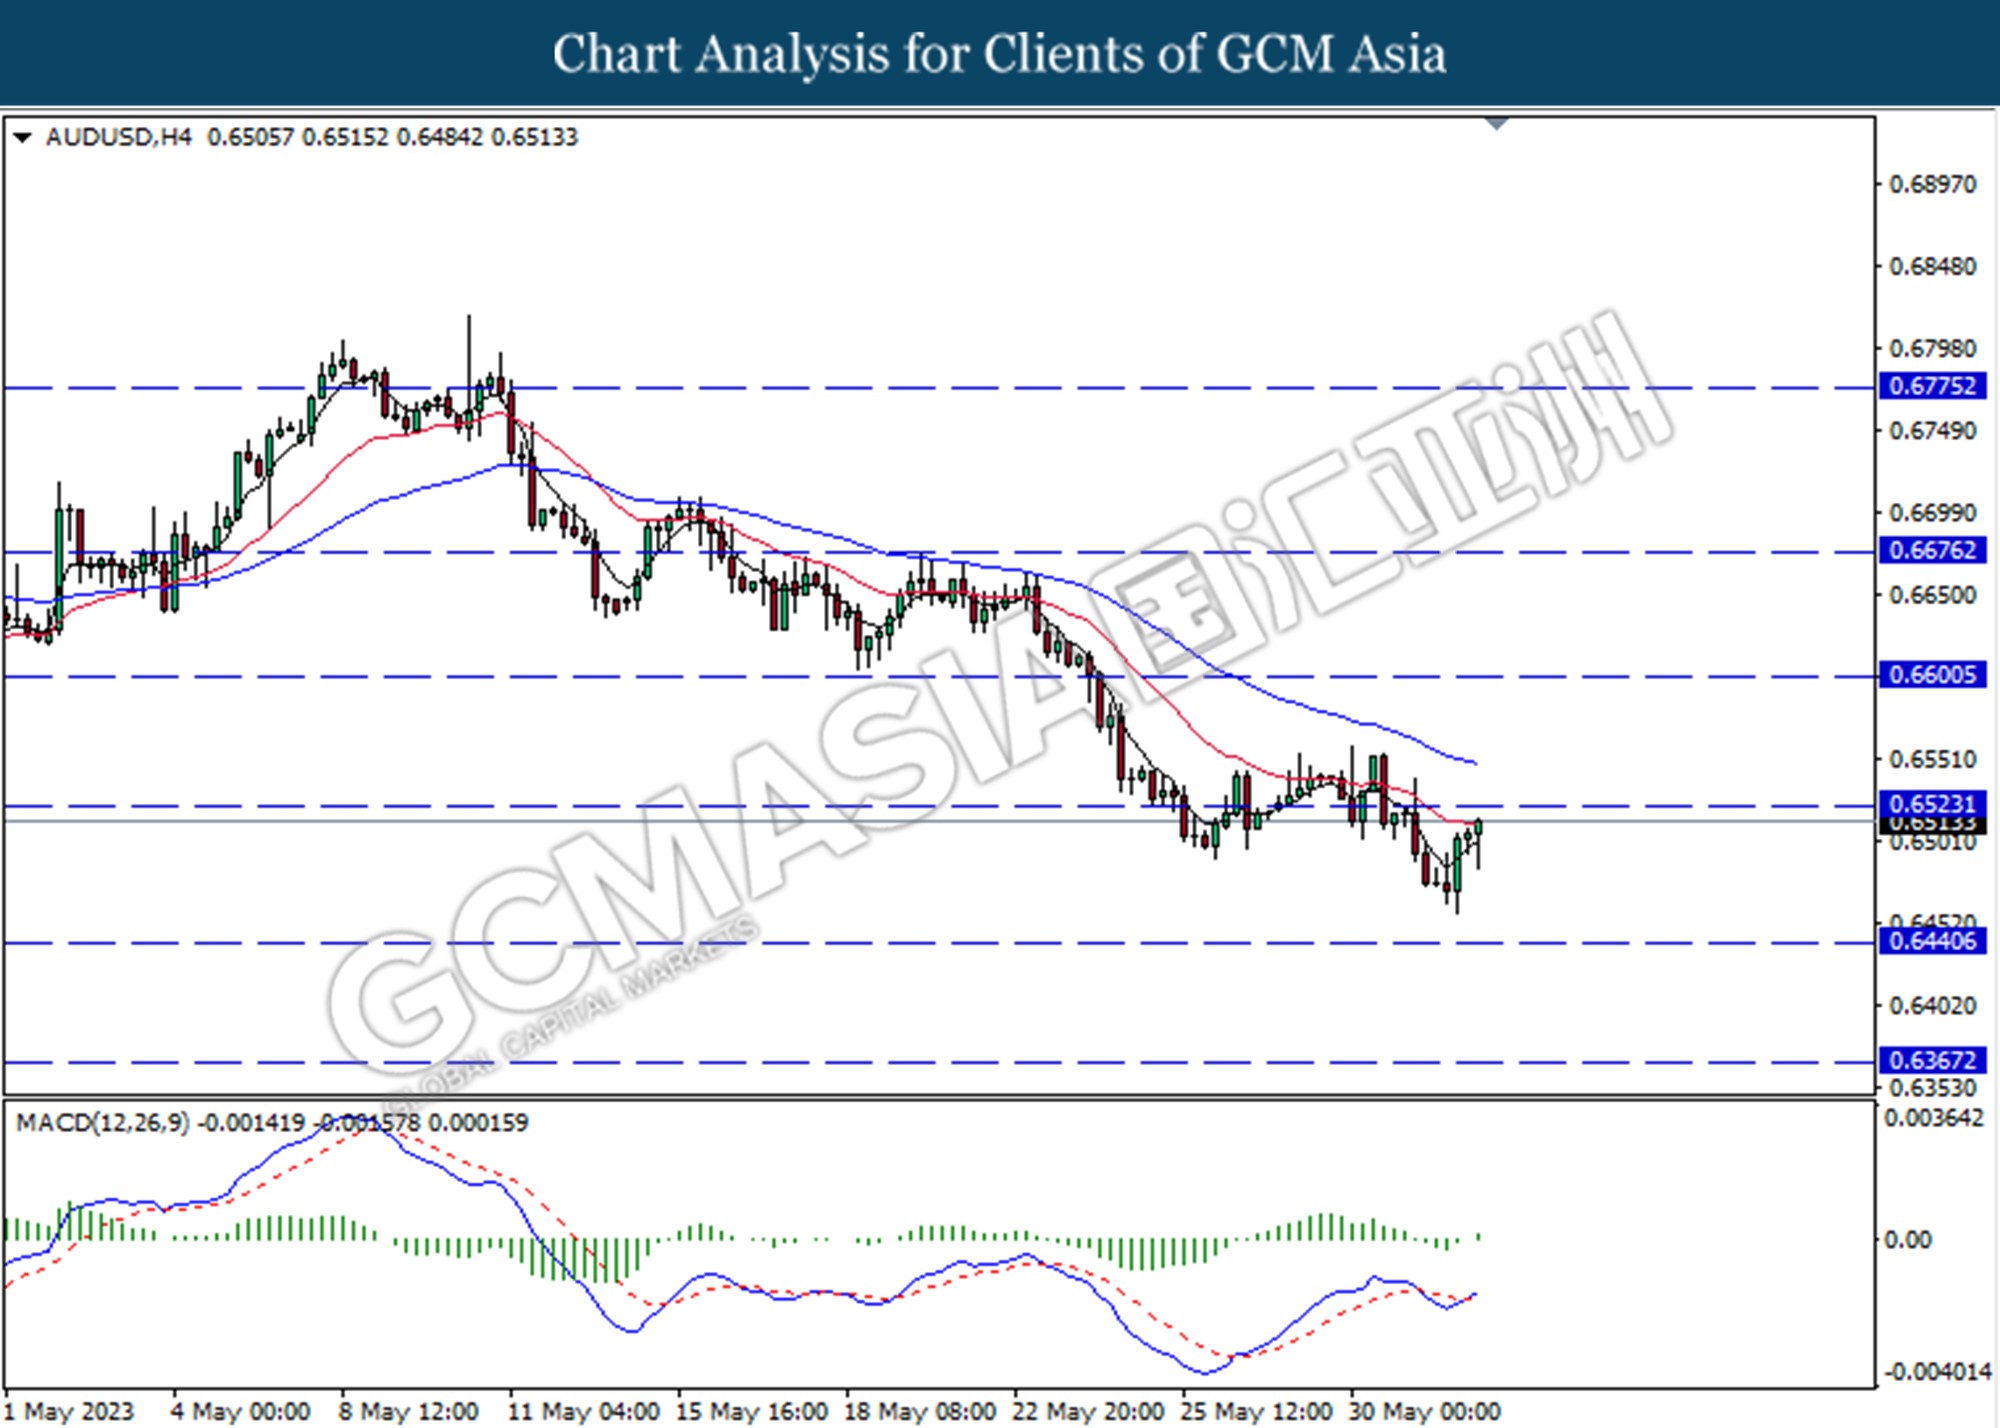2000x1428 pixels.
Task: Click the Chart Analysis for Clients title
Action: pos(1000,54)
